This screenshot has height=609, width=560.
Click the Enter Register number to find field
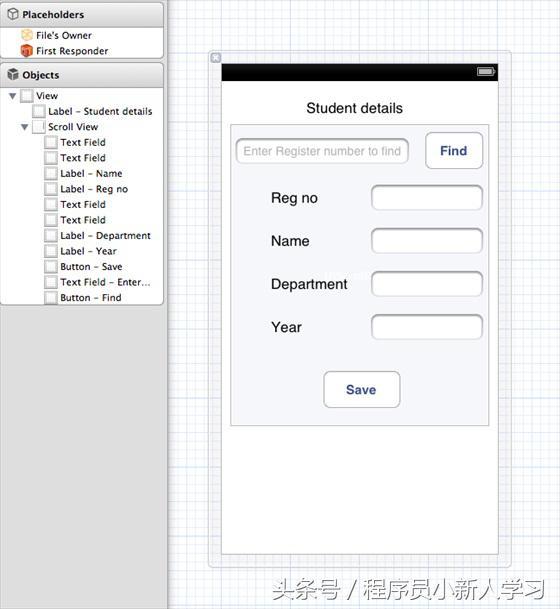(x=322, y=151)
